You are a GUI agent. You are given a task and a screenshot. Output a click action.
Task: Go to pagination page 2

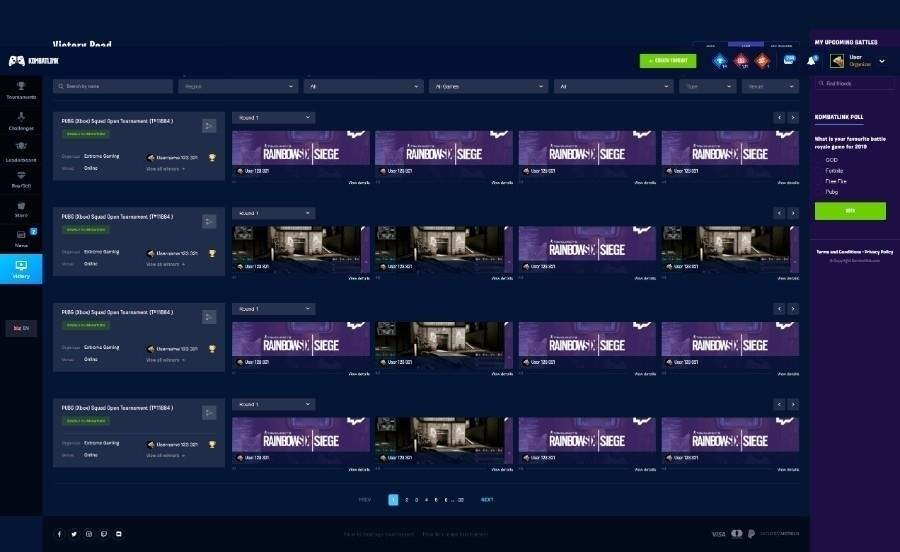(406, 500)
